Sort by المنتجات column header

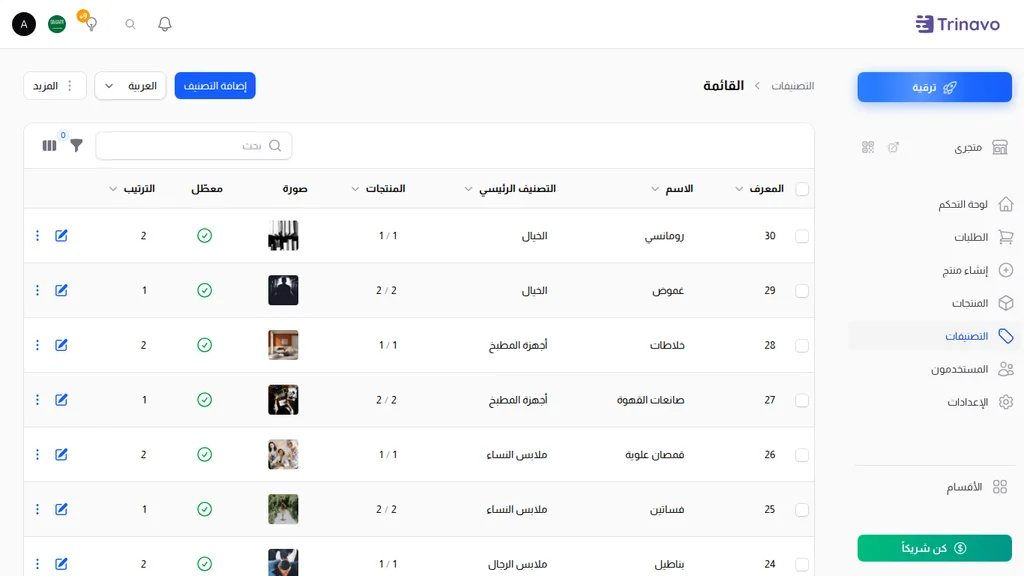click(x=378, y=189)
